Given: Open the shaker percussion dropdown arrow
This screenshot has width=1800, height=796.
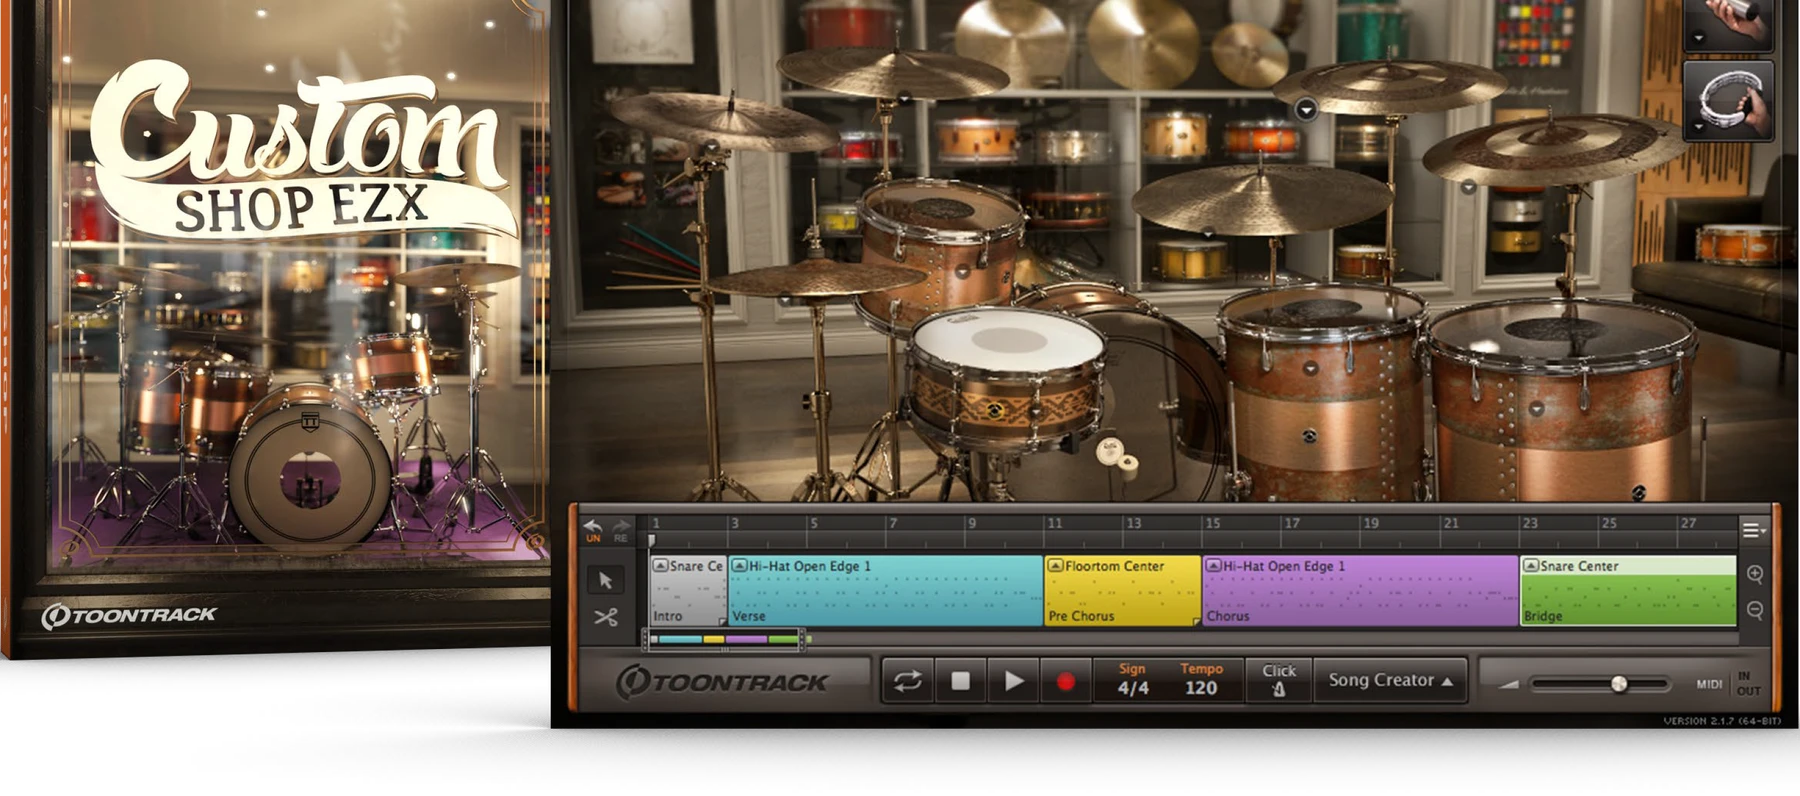Looking at the screenshot, I should [x=1698, y=39].
